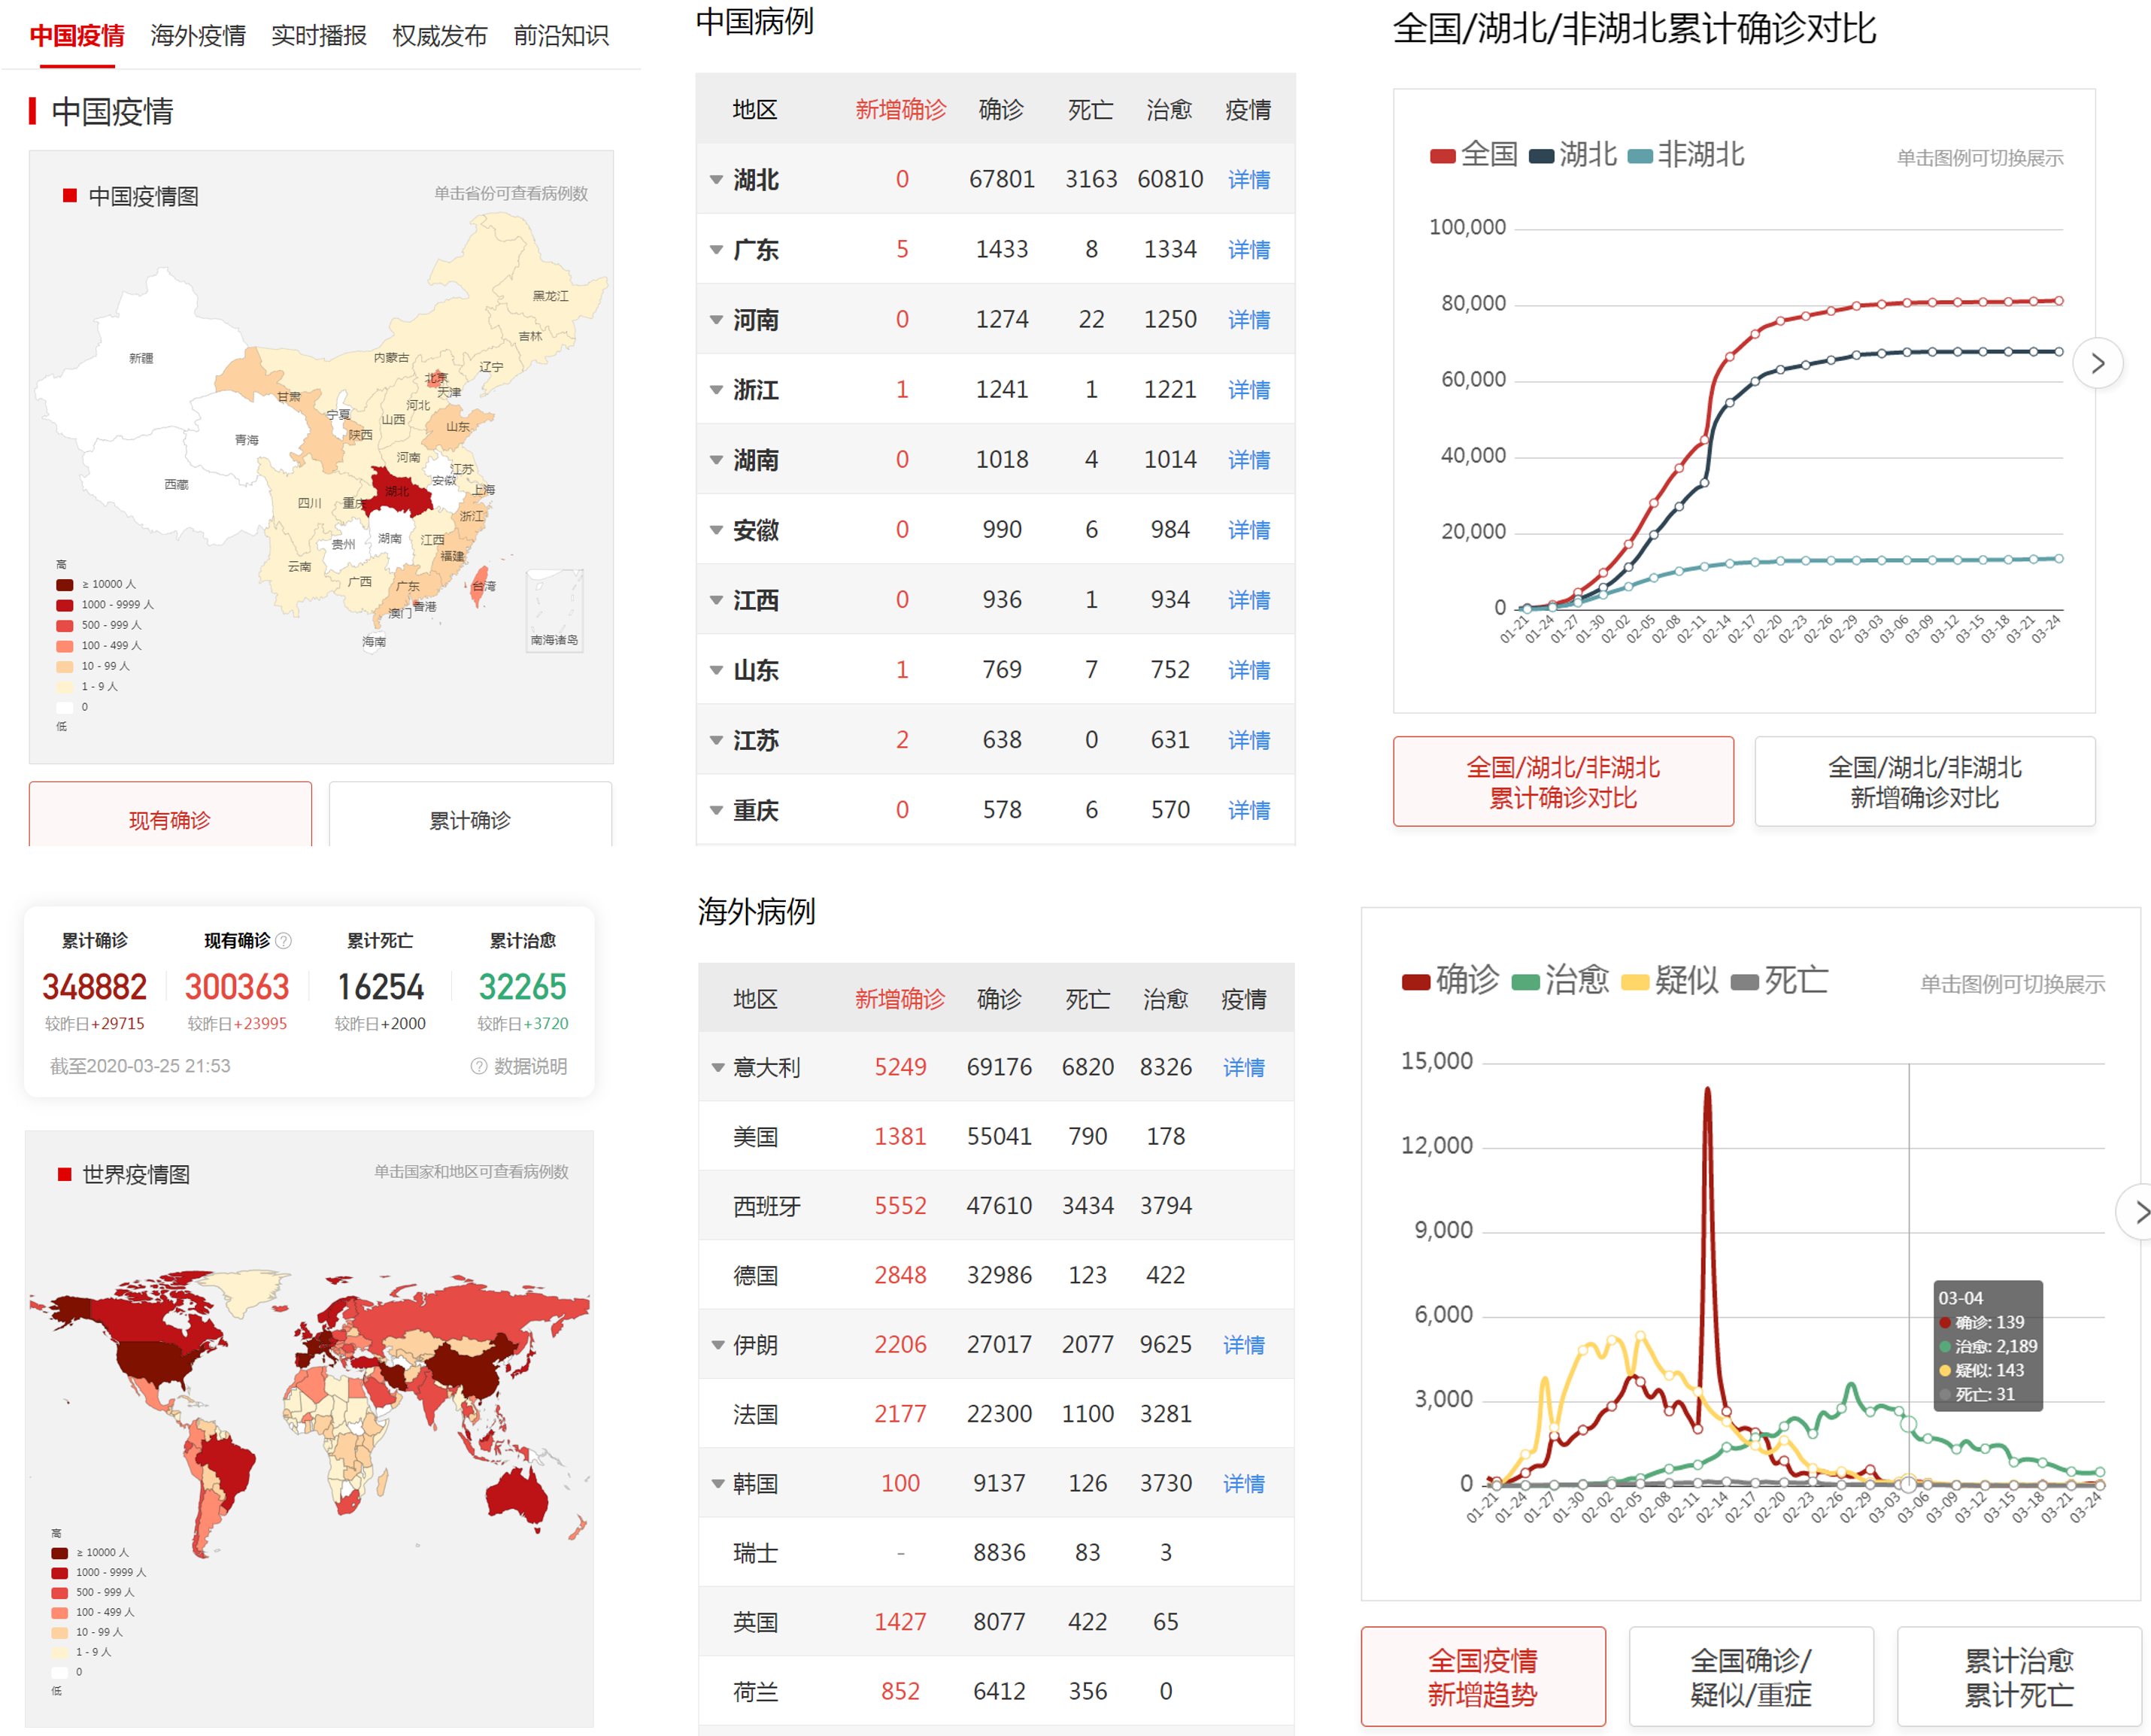Expand the 韩国 row
The height and width of the screenshot is (1736, 2151).
[717, 1484]
